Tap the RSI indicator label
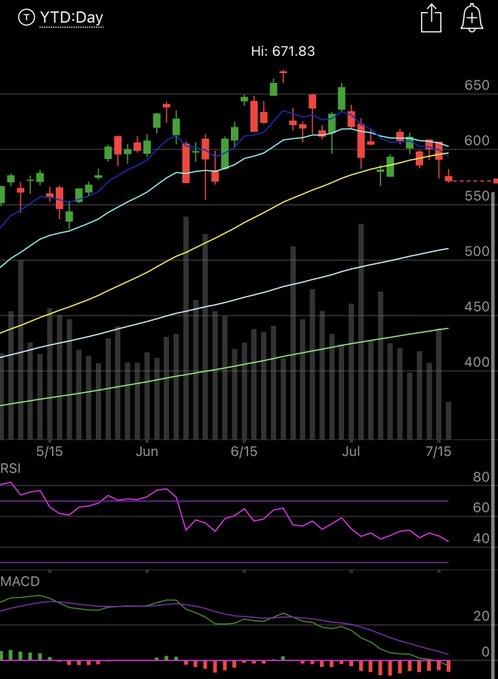 (x=10, y=468)
